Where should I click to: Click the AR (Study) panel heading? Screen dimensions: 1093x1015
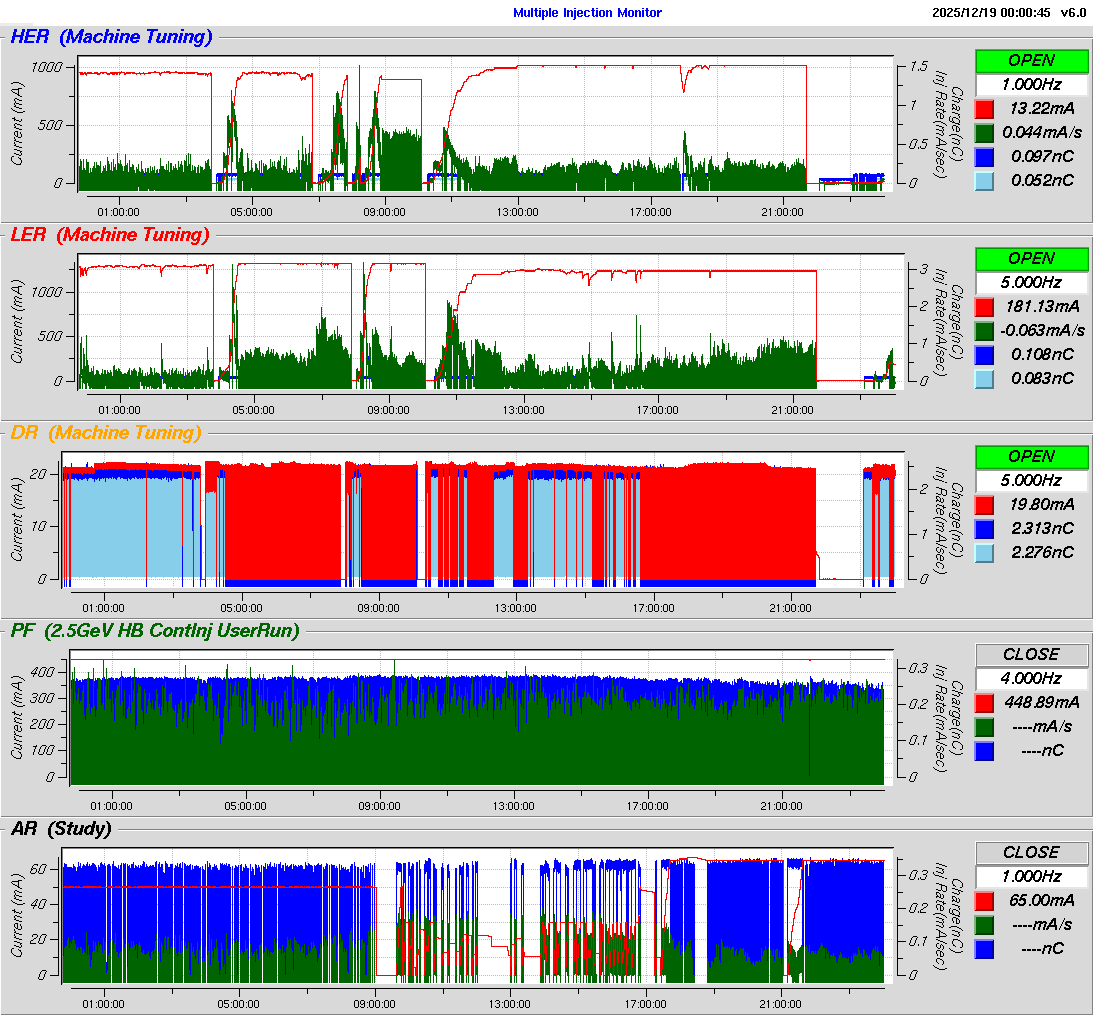click(61, 829)
